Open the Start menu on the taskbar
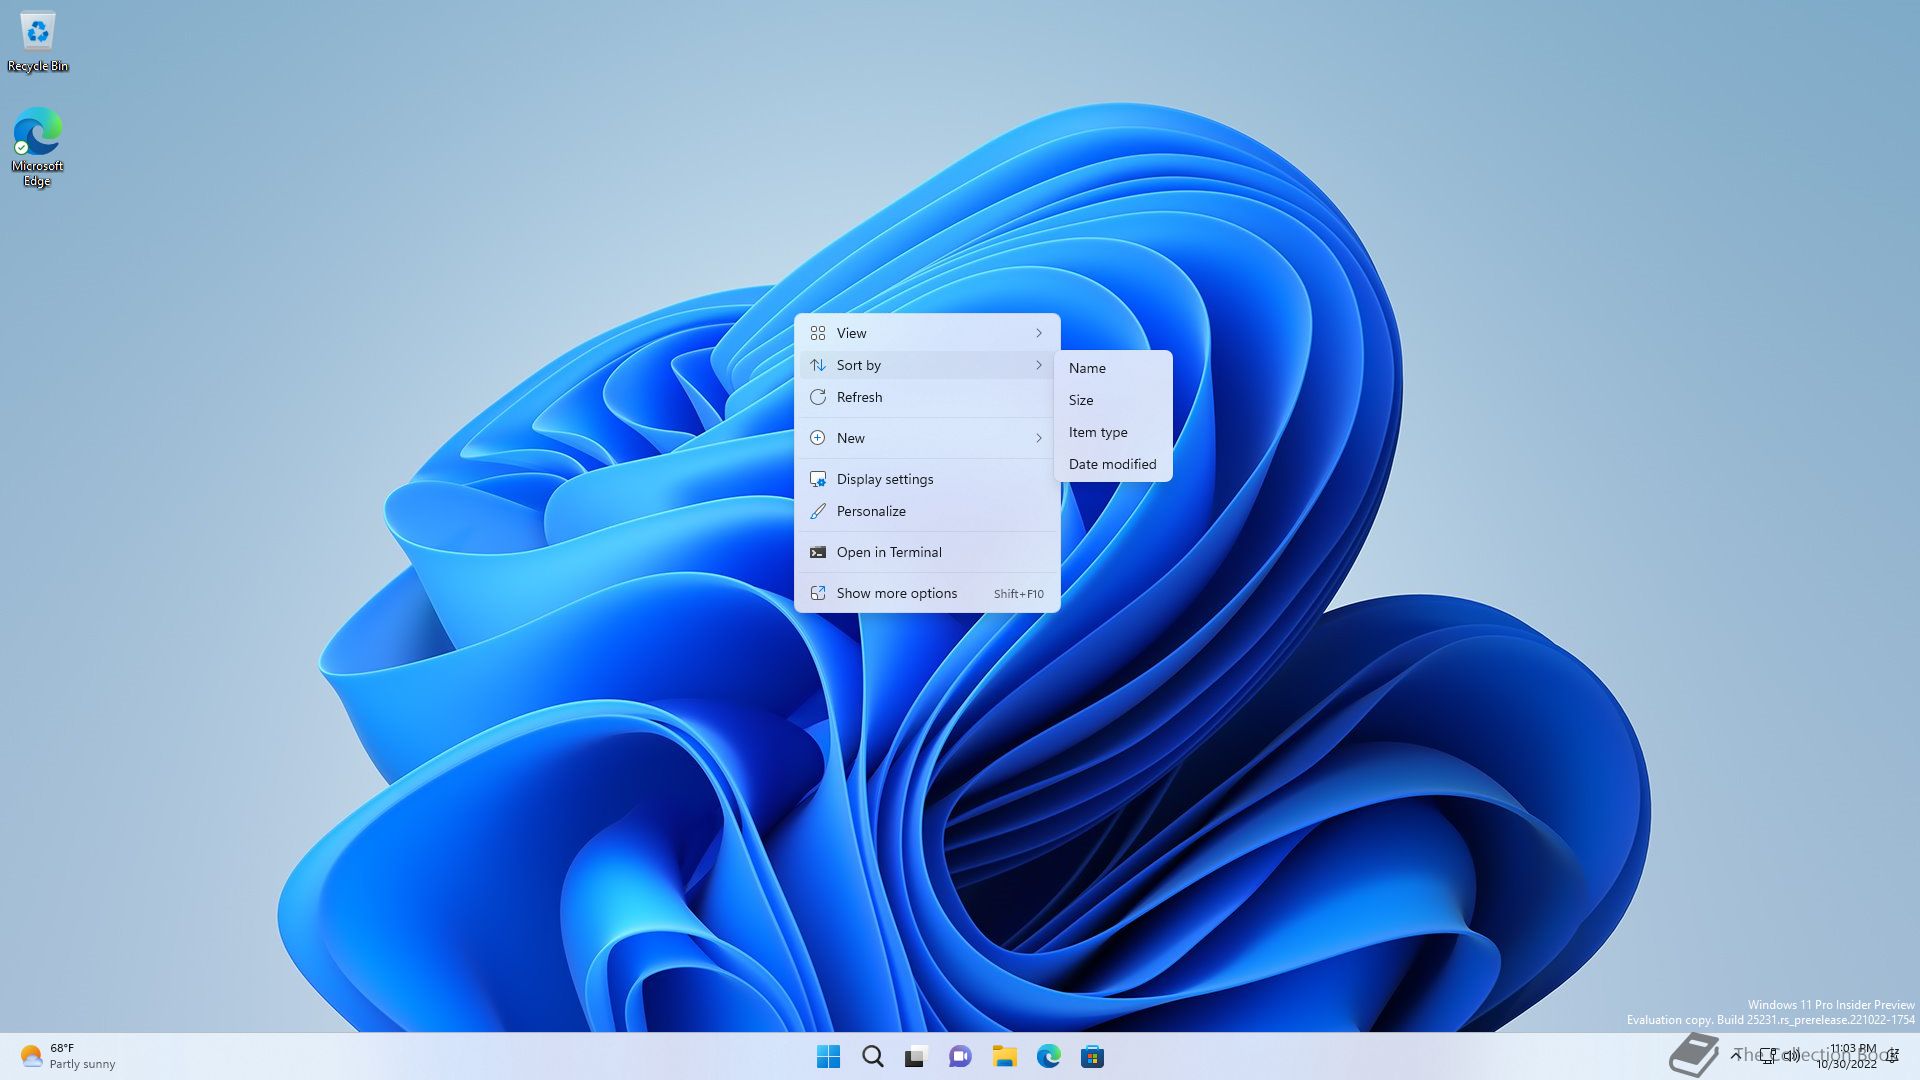The image size is (1920, 1080). coord(829,1056)
